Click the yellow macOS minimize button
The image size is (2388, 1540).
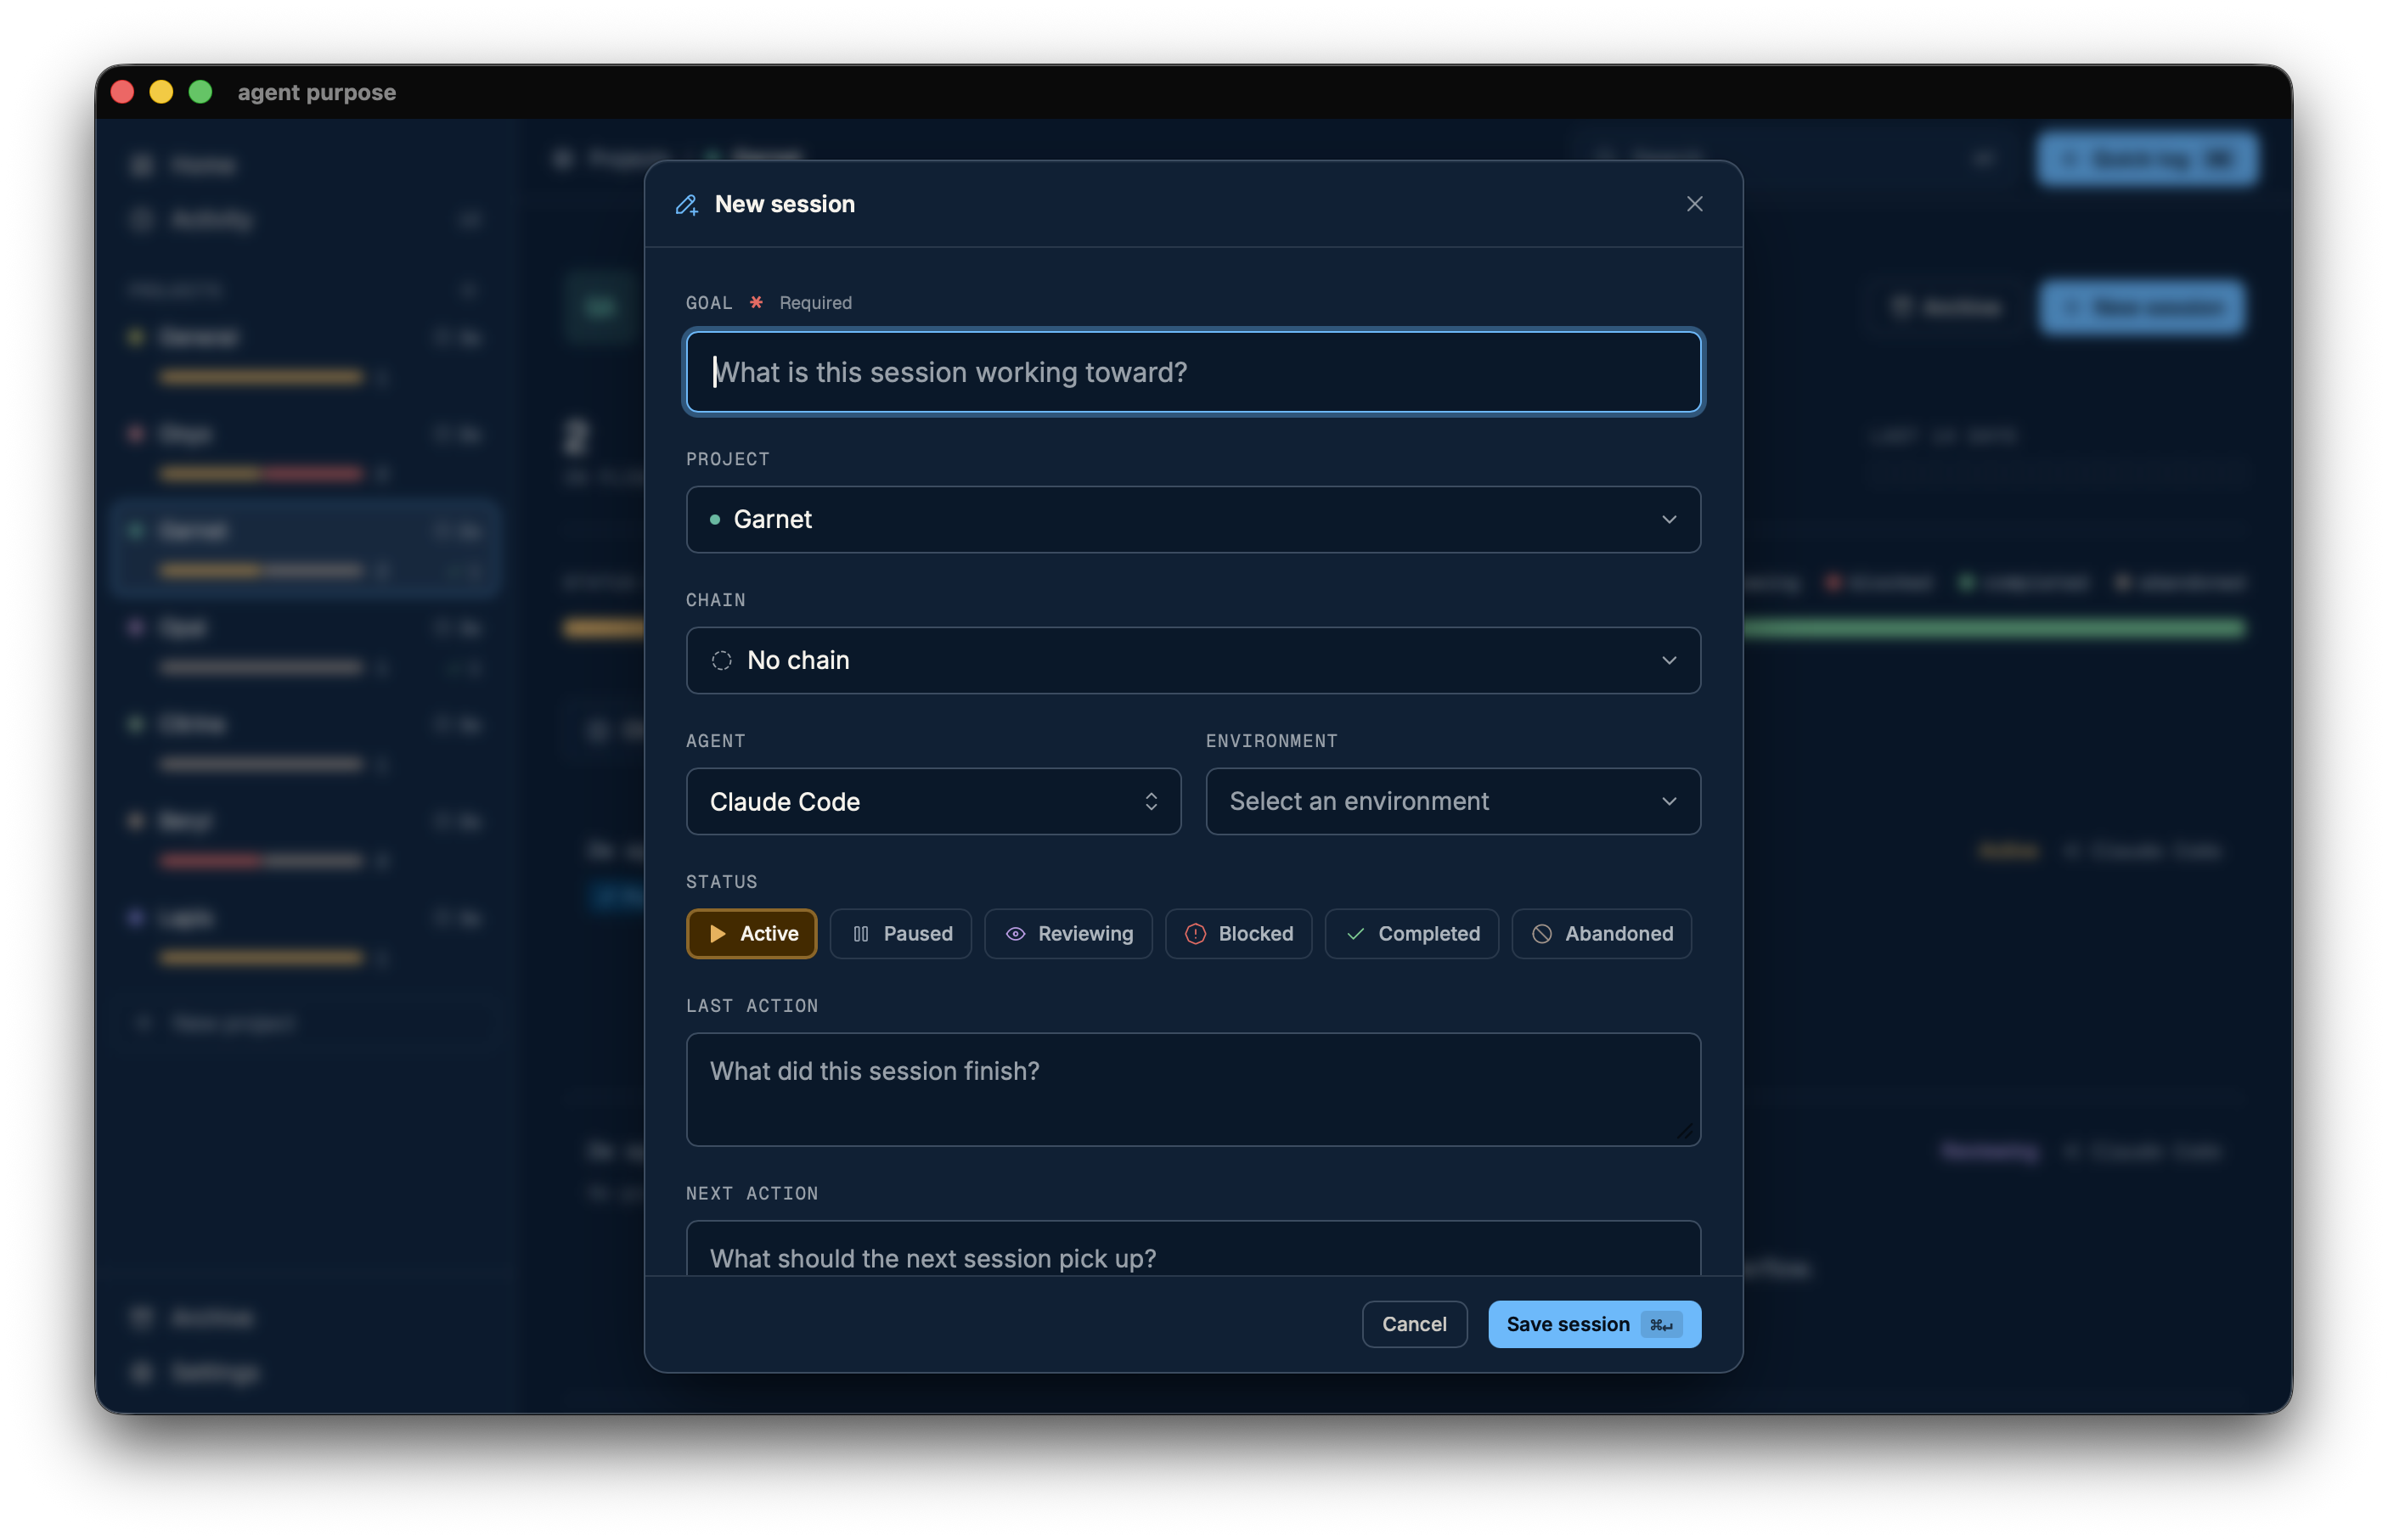[161, 92]
